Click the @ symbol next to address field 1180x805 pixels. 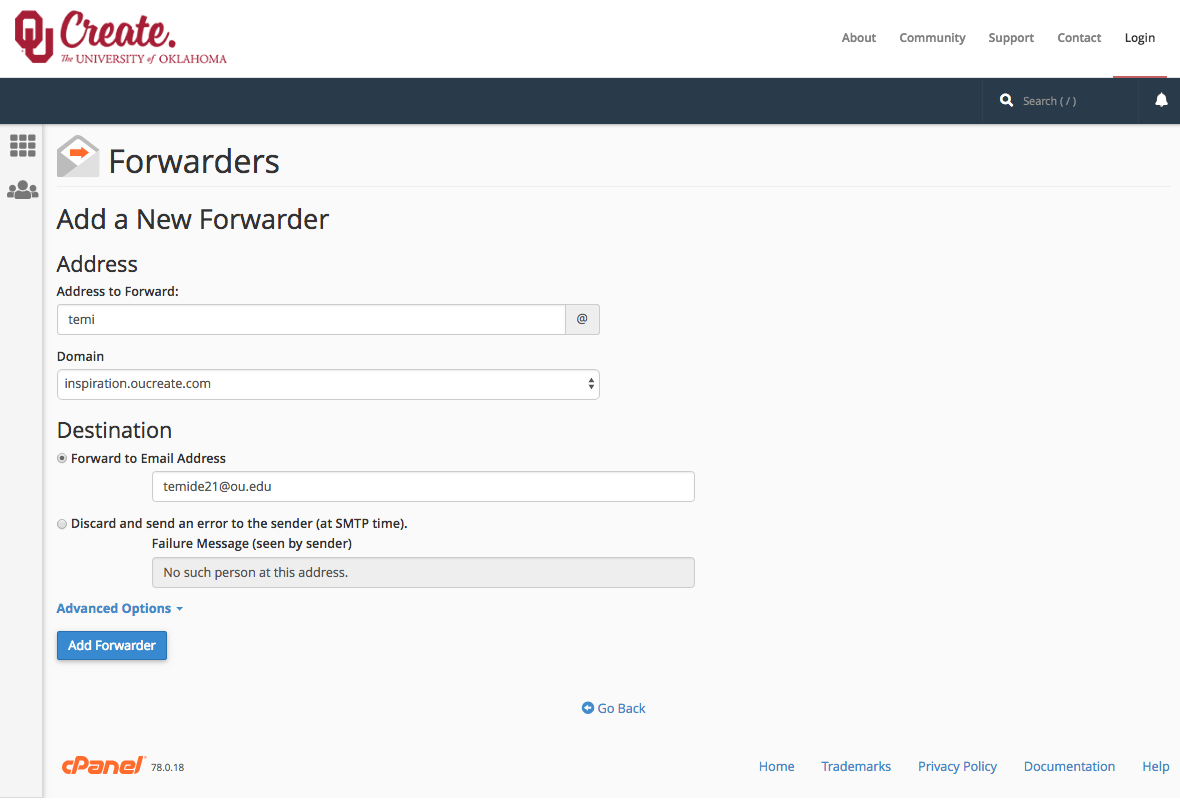582,319
